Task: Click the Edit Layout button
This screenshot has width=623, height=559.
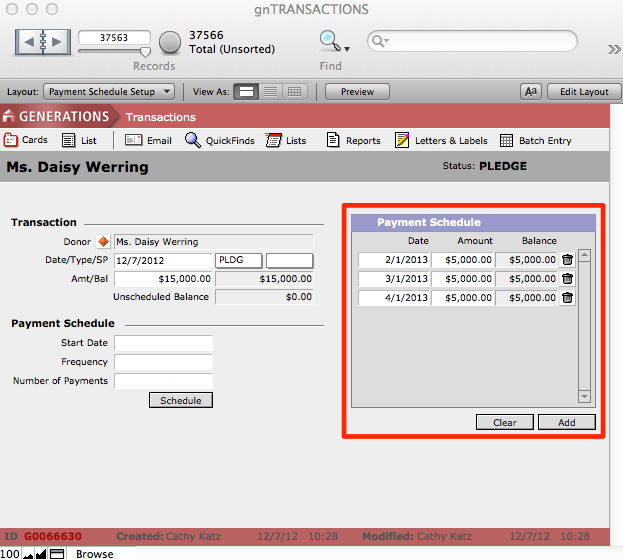Action: [583, 91]
